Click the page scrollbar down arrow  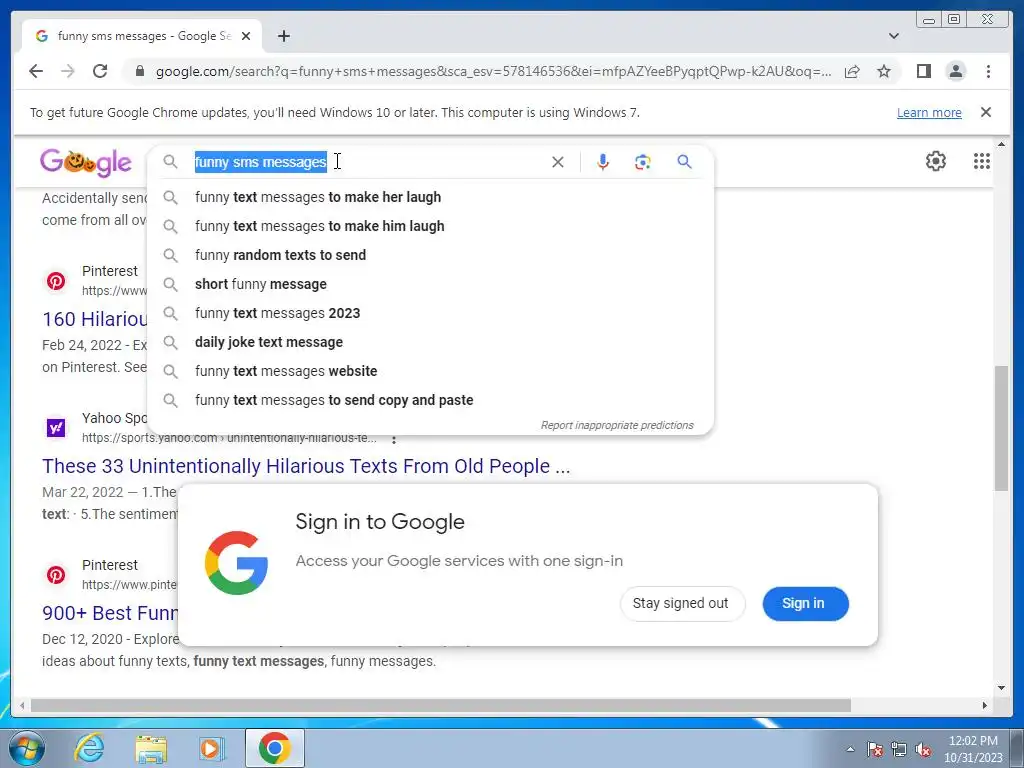click(x=1001, y=688)
